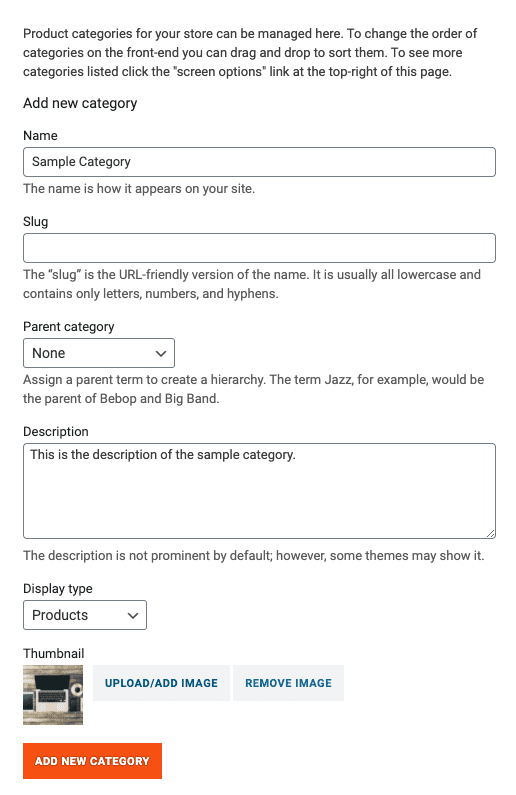This screenshot has width=516, height=795.
Task: Click the Parent category label text
Action: tap(68, 327)
